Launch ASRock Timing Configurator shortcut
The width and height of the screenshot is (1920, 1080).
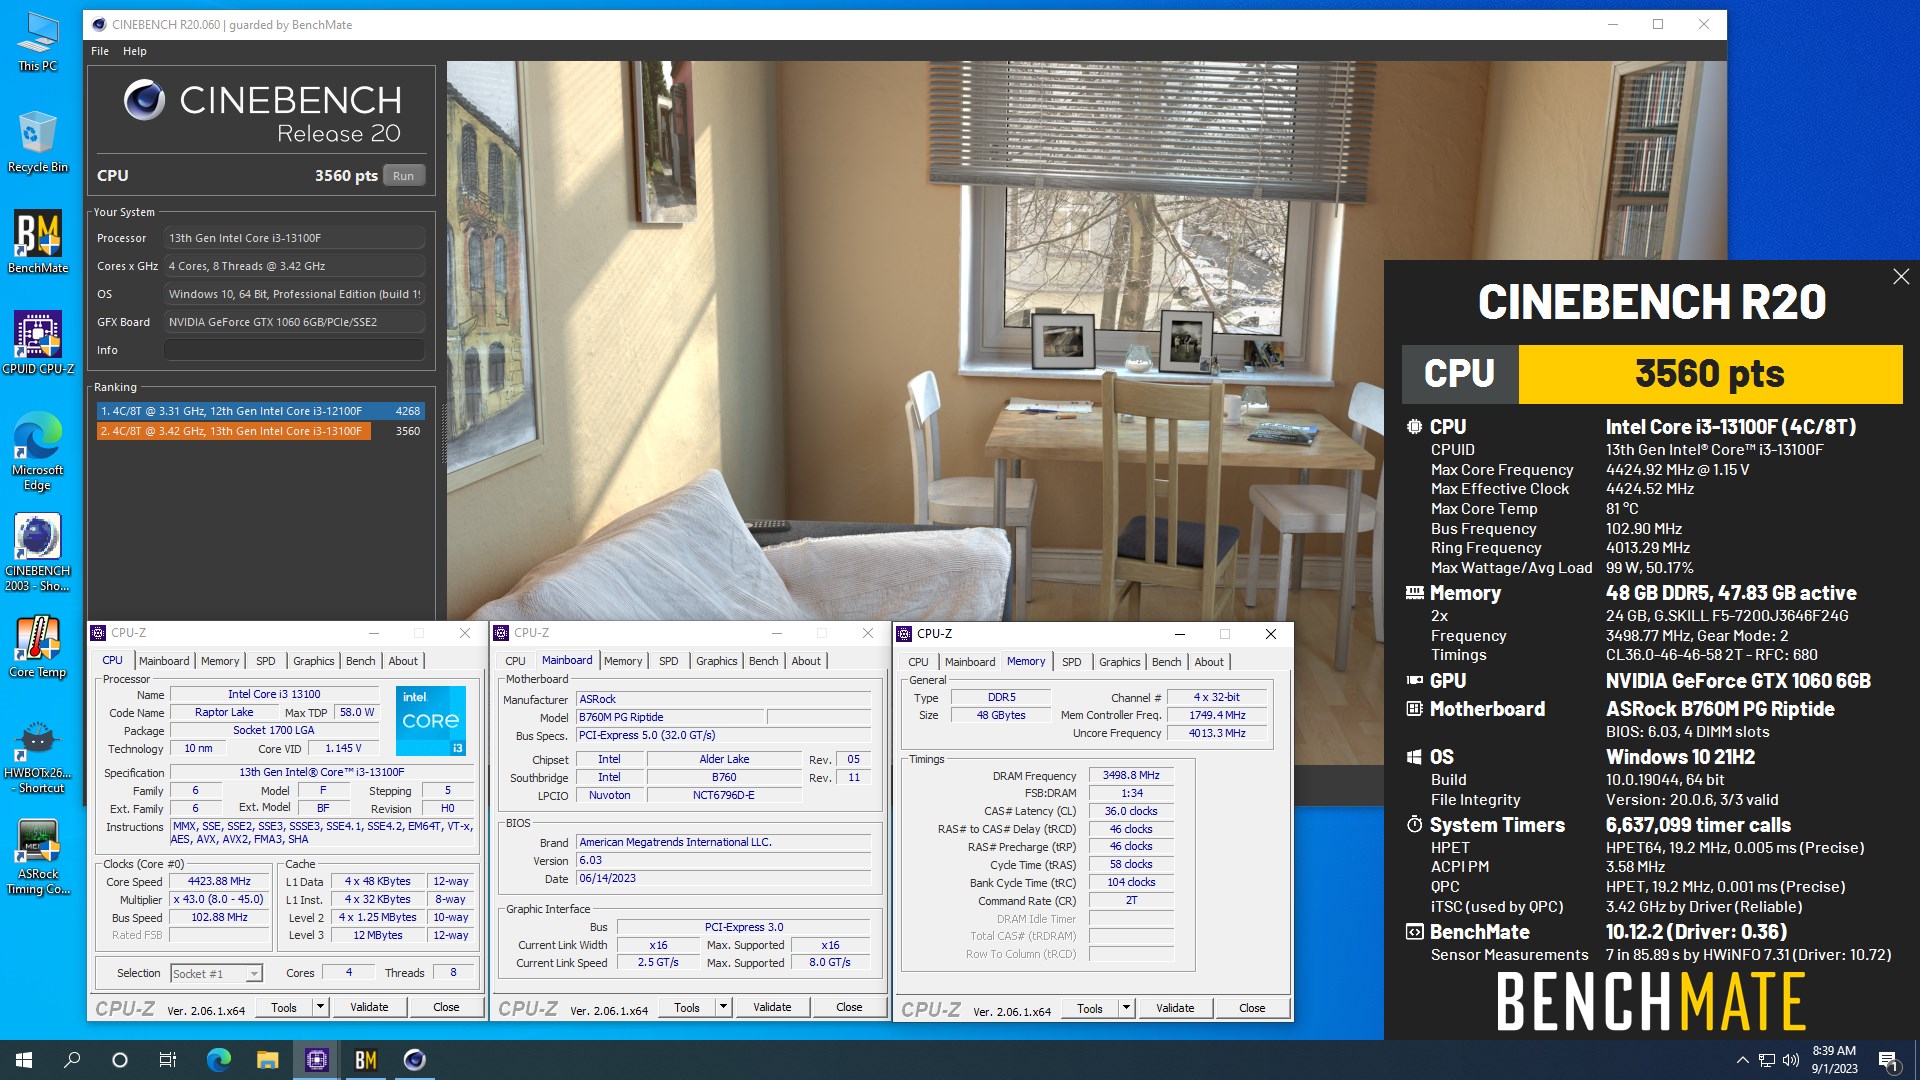pyautogui.click(x=37, y=858)
